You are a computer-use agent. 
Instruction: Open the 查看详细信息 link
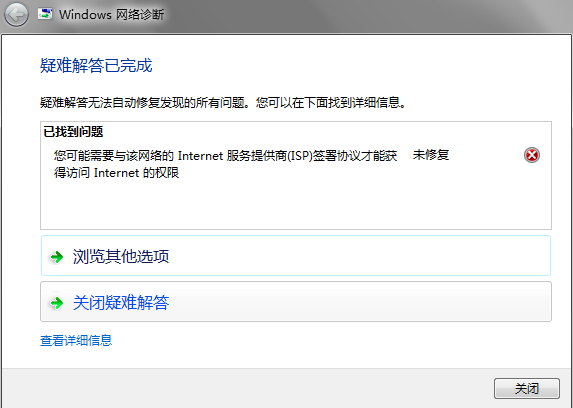(x=76, y=340)
